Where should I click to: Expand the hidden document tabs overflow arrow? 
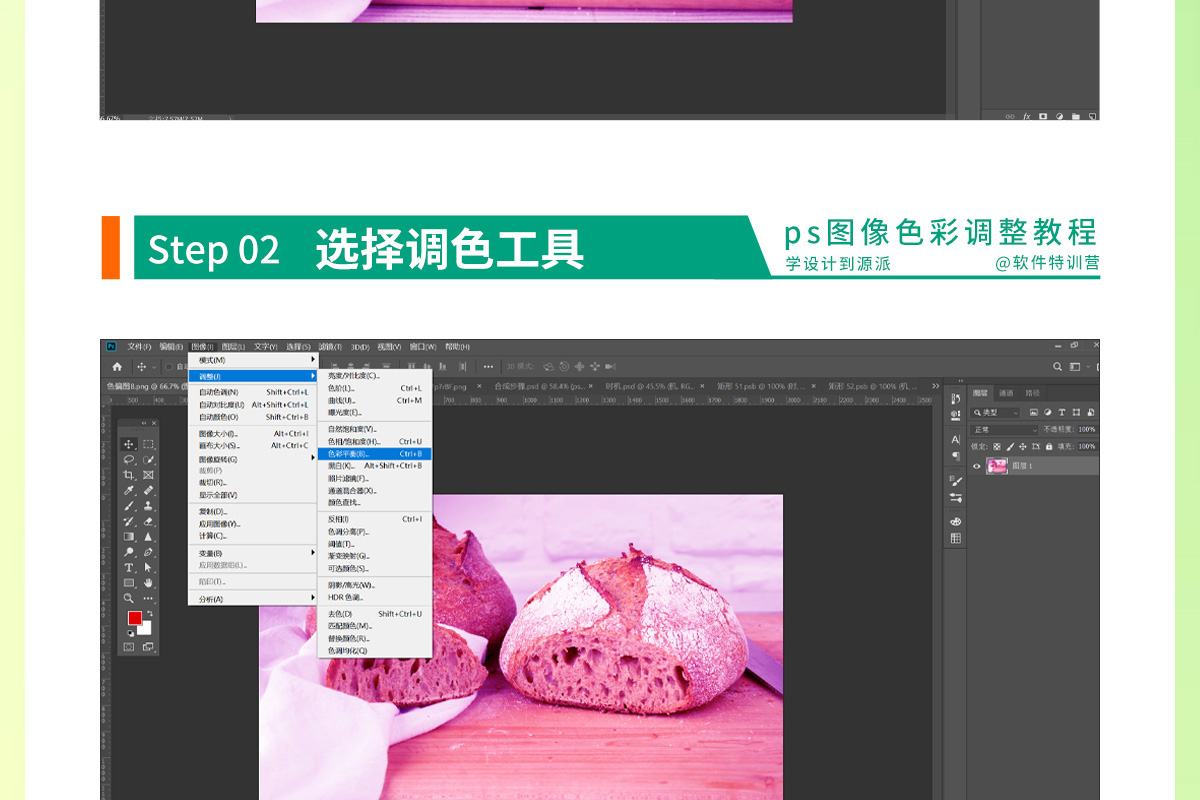[x=935, y=386]
